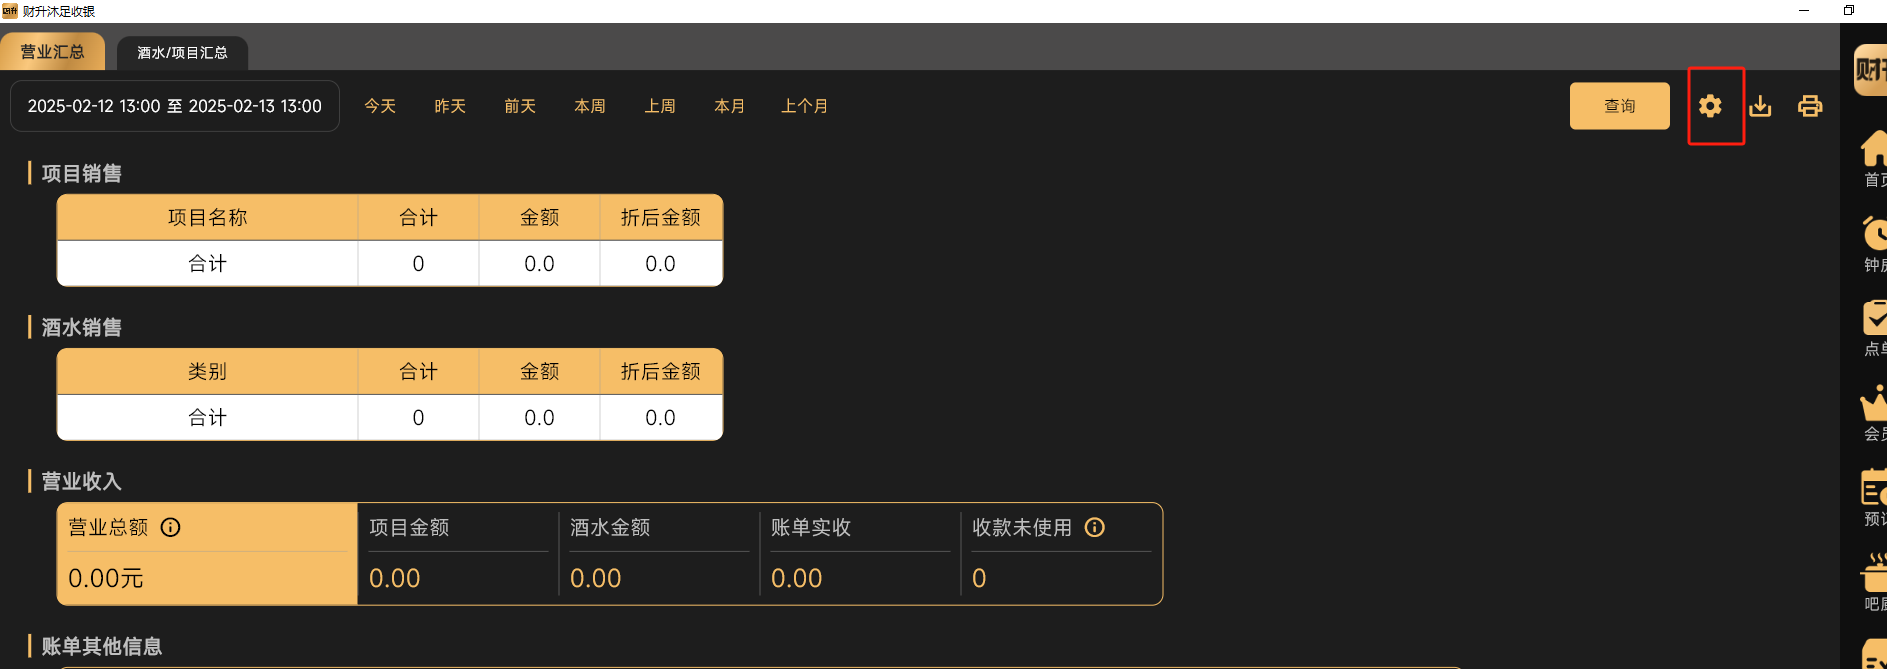Open the home icon in sidebar
The width and height of the screenshot is (1887, 669).
1874,149
